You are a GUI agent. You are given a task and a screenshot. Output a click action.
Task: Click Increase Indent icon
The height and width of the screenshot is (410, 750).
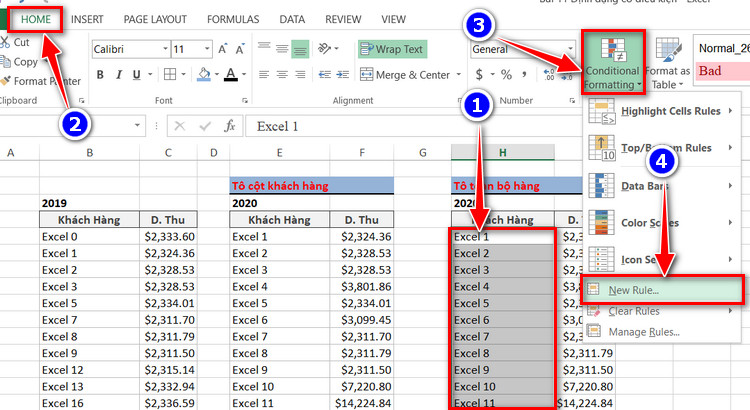pyautogui.click(x=342, y=75)
